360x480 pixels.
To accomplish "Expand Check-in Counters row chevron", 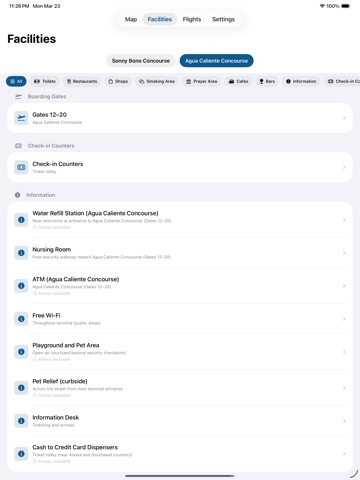I will pos(344,167).
